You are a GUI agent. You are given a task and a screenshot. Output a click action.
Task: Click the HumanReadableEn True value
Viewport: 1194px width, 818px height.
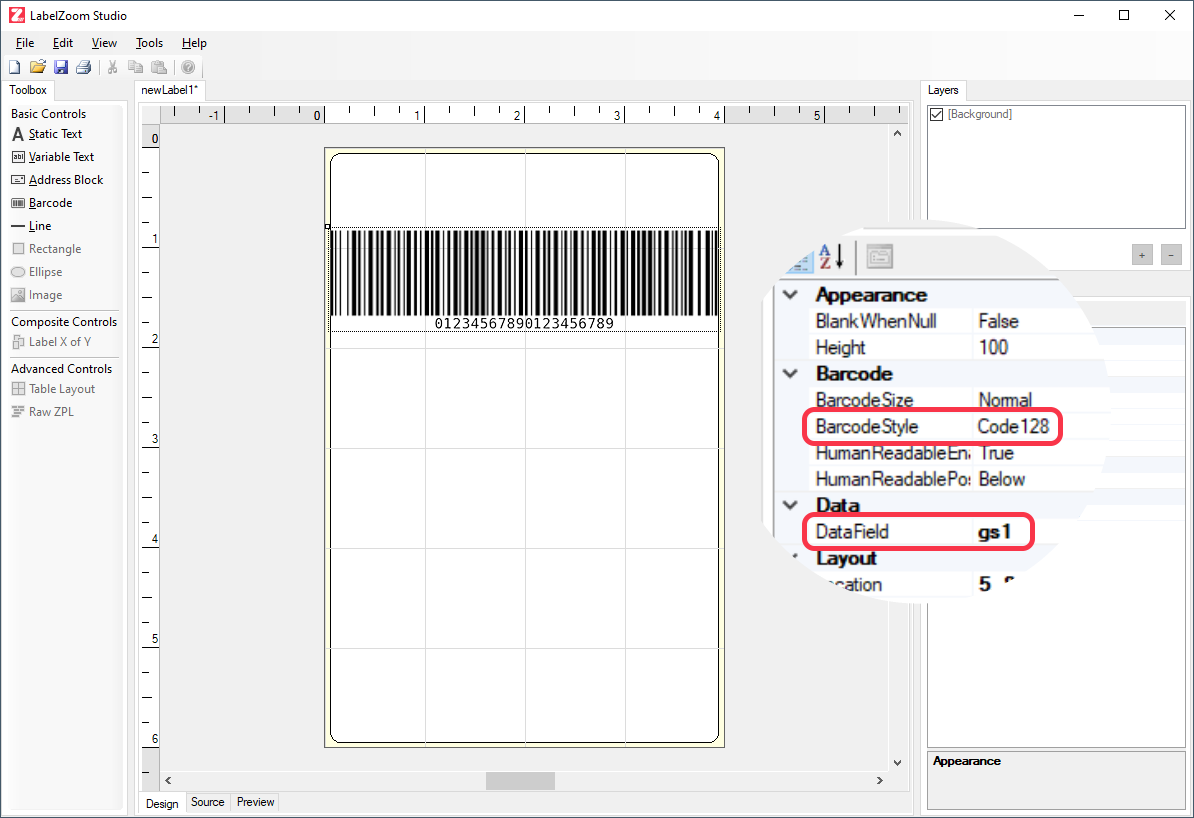tap(996, 453)
